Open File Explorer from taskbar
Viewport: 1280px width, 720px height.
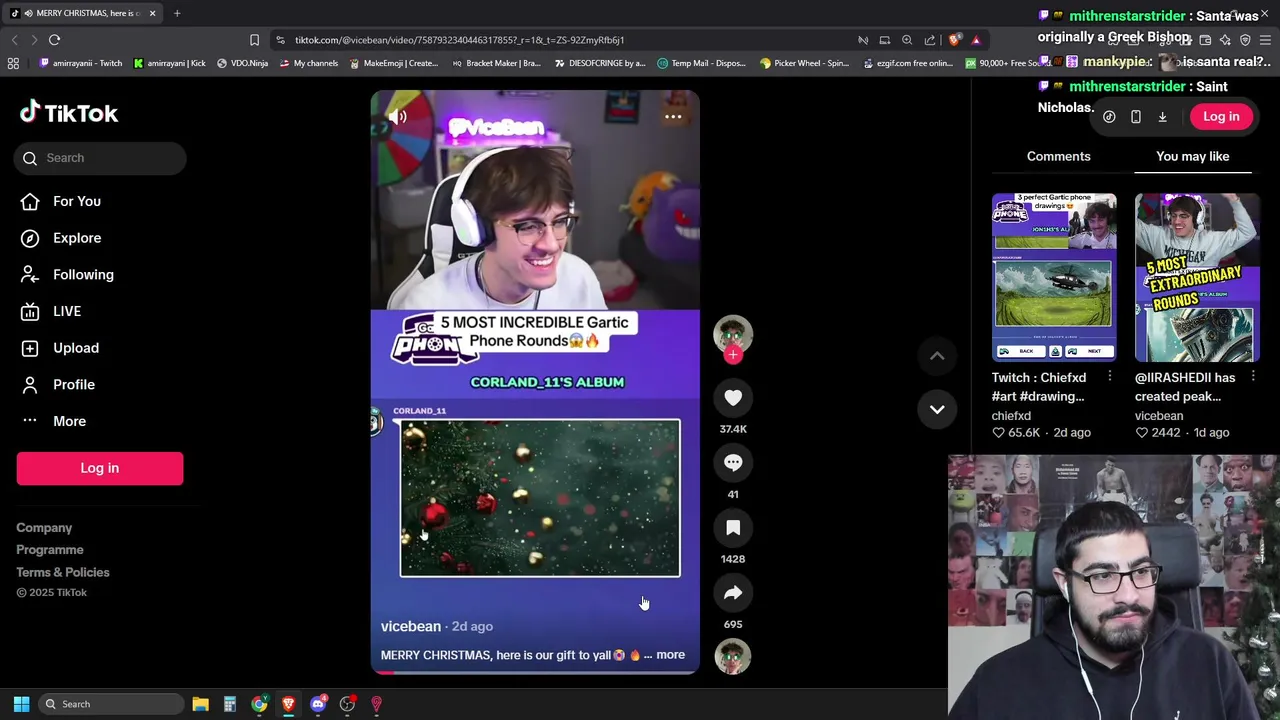(x=200, y=704)
